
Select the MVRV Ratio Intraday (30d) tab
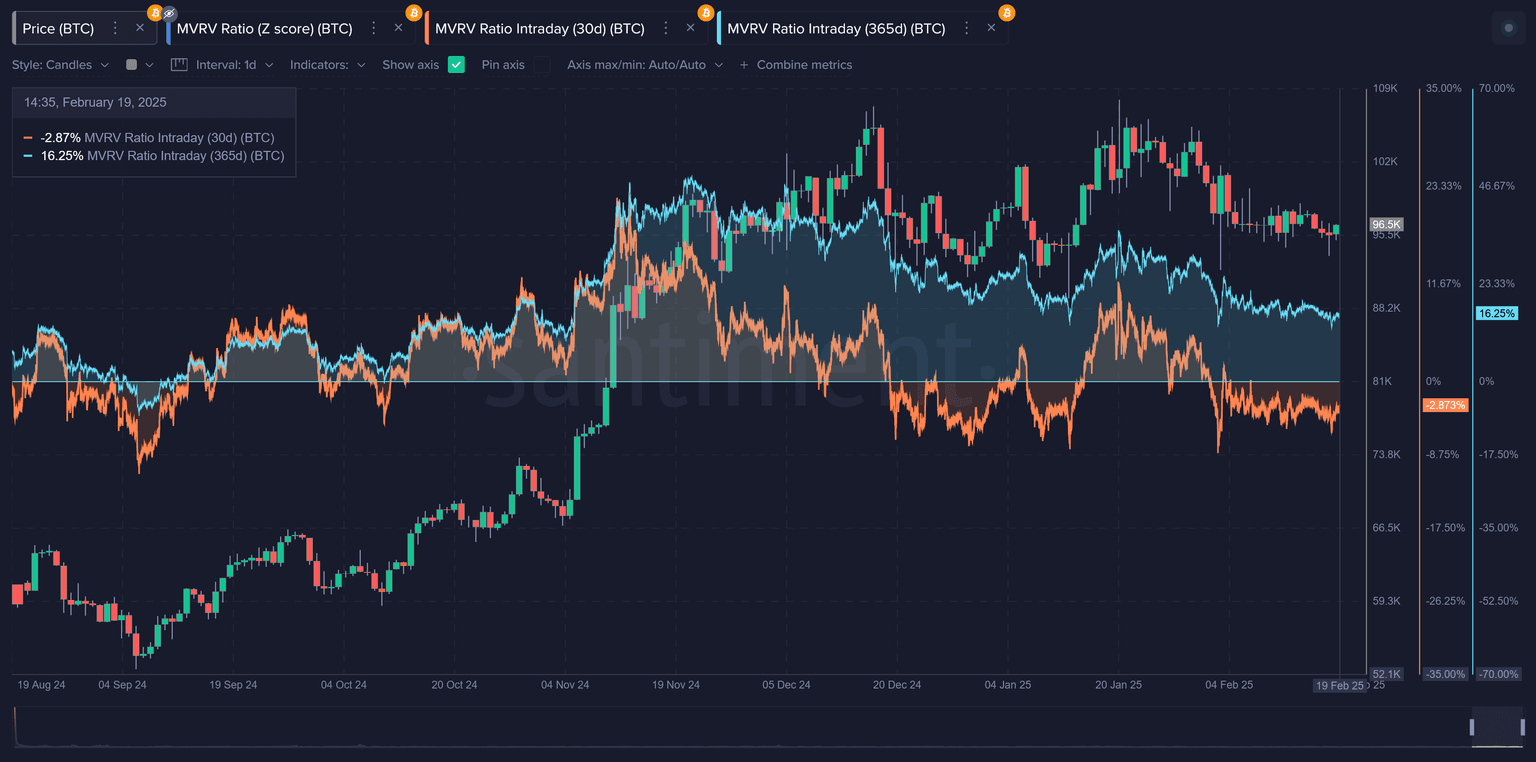tap(540, 28)
